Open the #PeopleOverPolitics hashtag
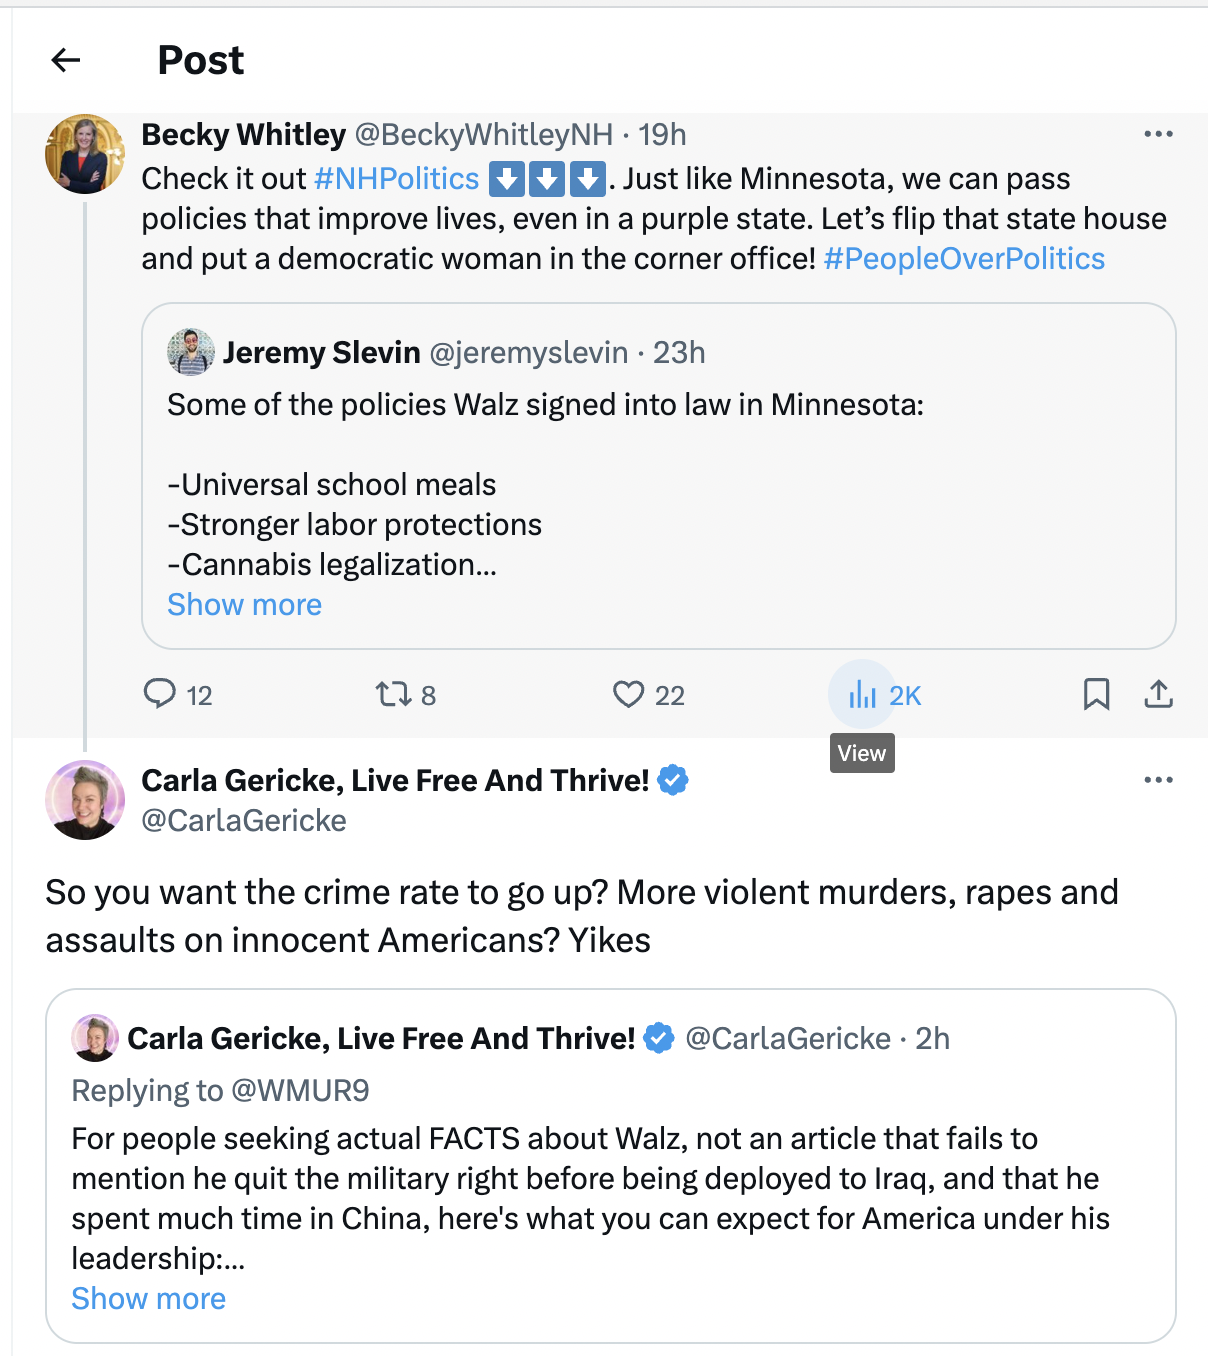 pos(964,259)
